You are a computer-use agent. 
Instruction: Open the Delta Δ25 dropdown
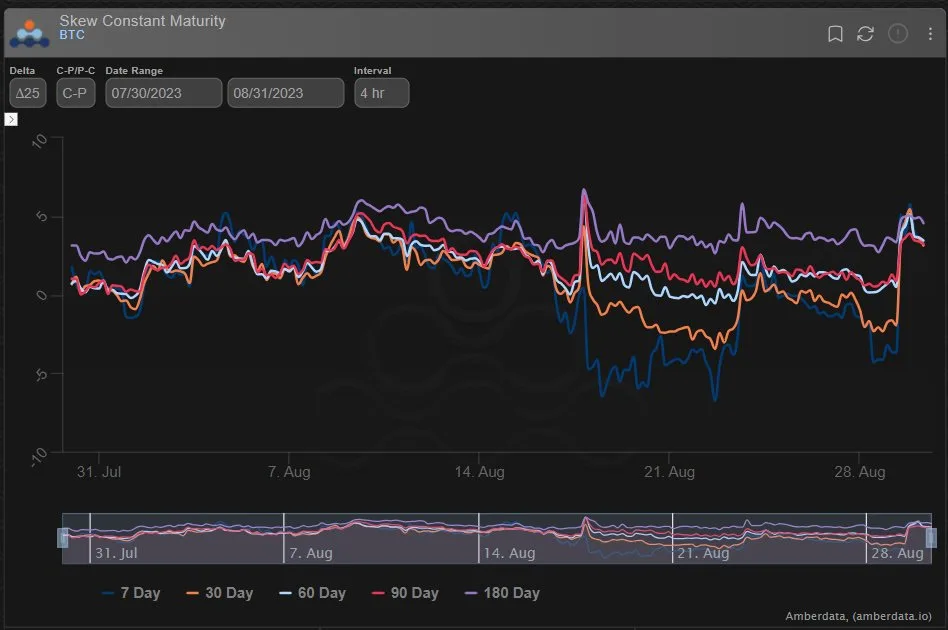tap(28, 93)
